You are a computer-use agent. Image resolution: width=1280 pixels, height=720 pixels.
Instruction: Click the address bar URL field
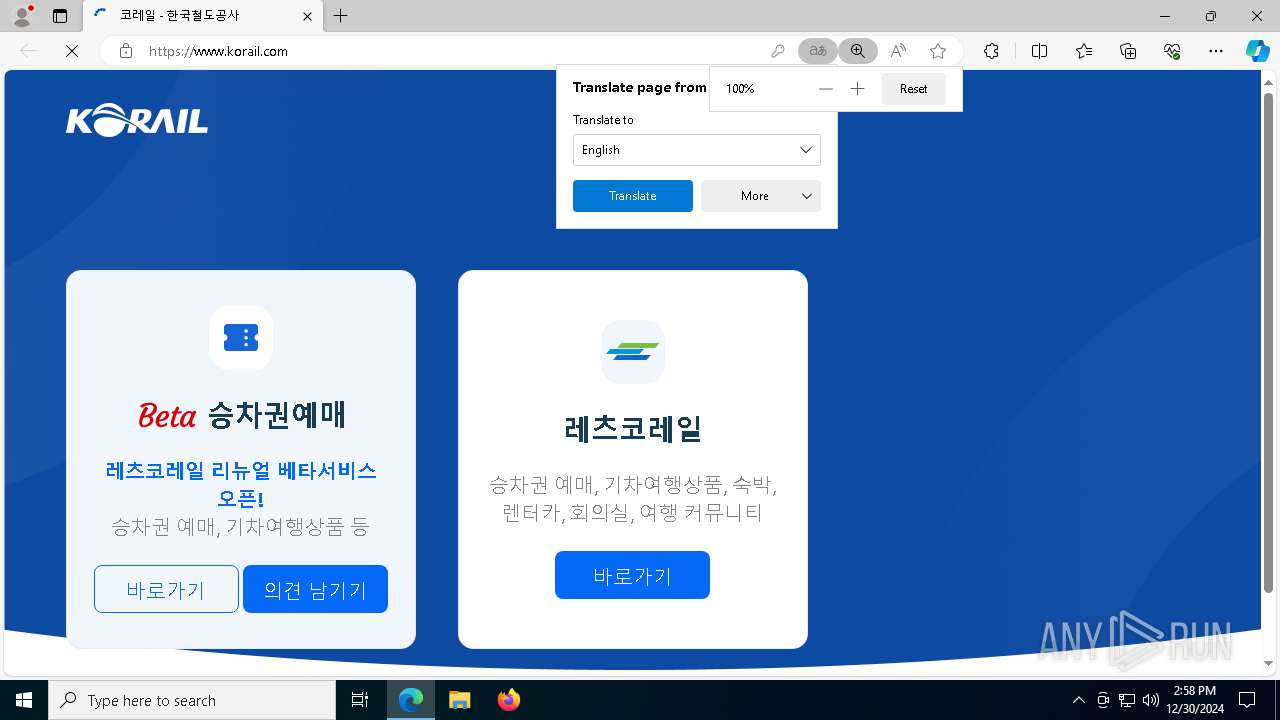pos(450,51)
